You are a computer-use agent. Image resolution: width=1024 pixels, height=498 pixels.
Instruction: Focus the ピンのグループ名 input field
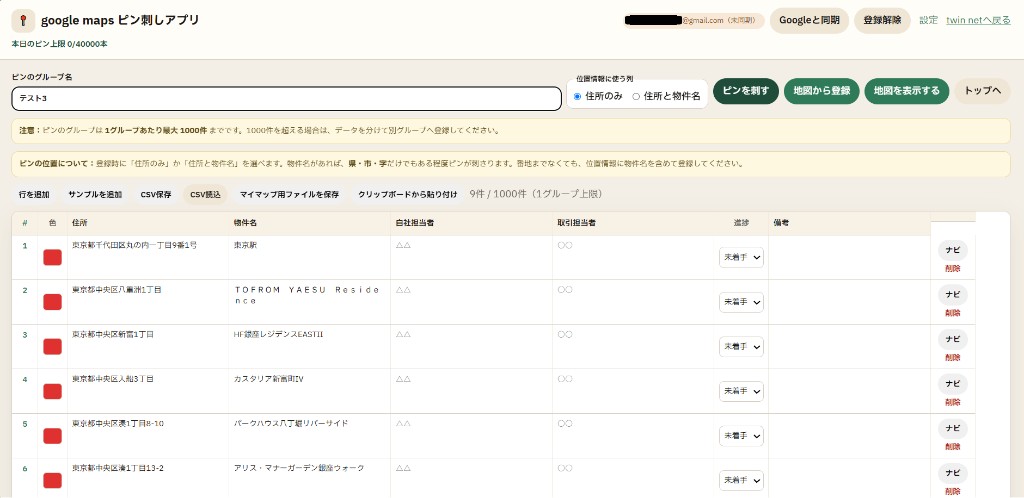tap(287, 99)
